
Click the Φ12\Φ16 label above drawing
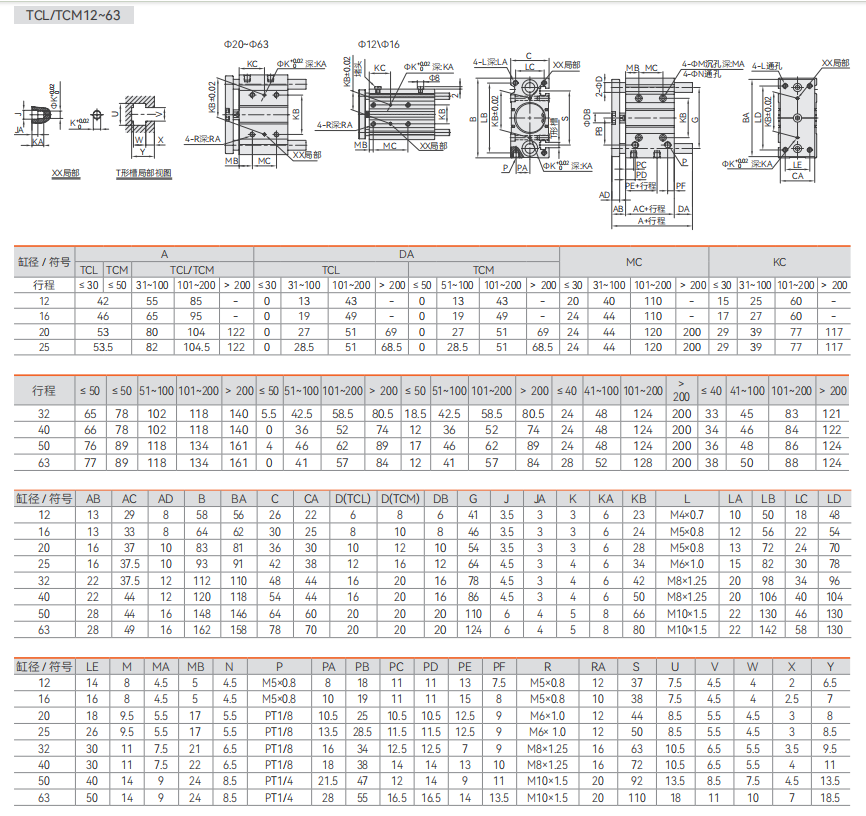point(379,45)
